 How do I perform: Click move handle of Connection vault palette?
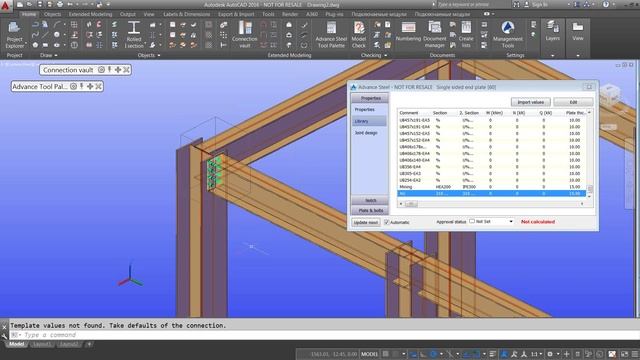click(118, 70)
